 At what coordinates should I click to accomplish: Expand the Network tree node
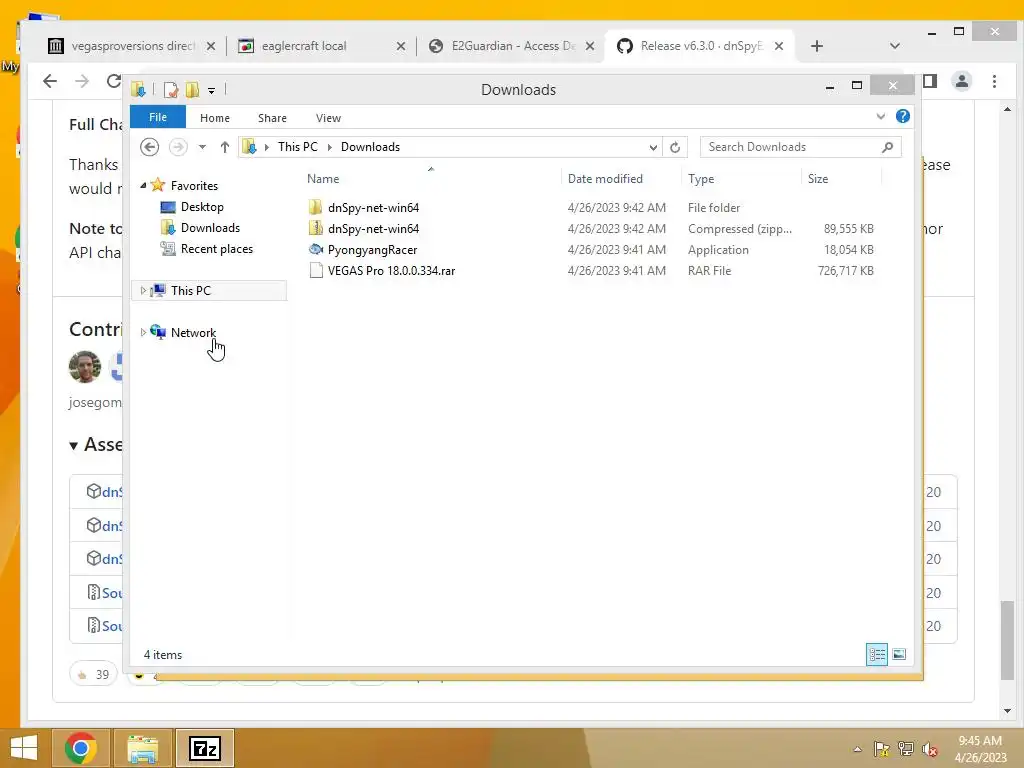(x=143, y=332)
